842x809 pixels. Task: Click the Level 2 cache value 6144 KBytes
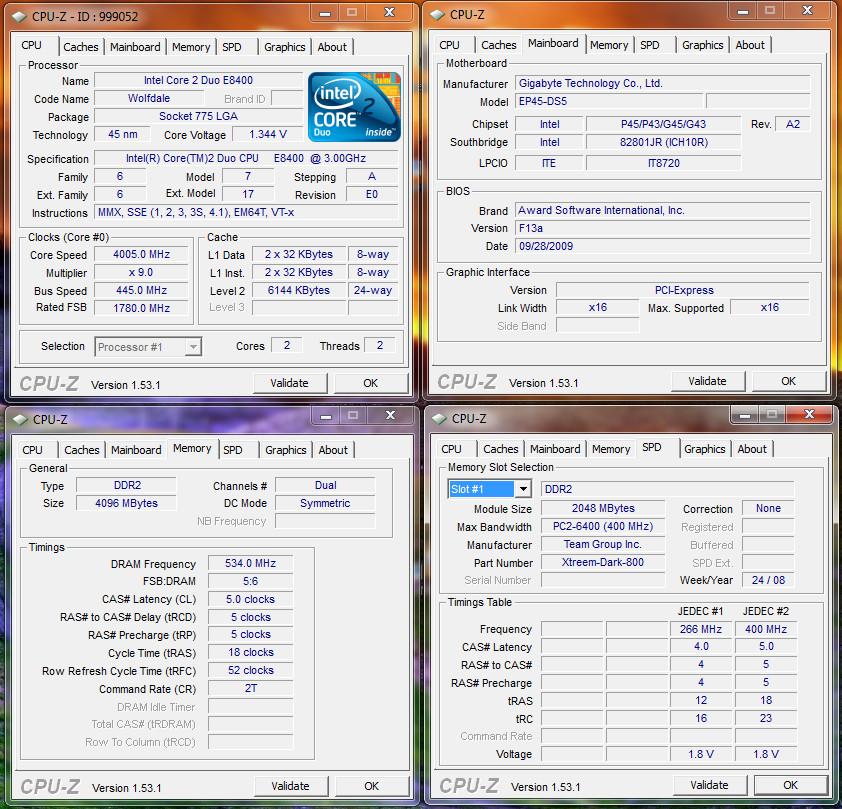coord(299,290)
